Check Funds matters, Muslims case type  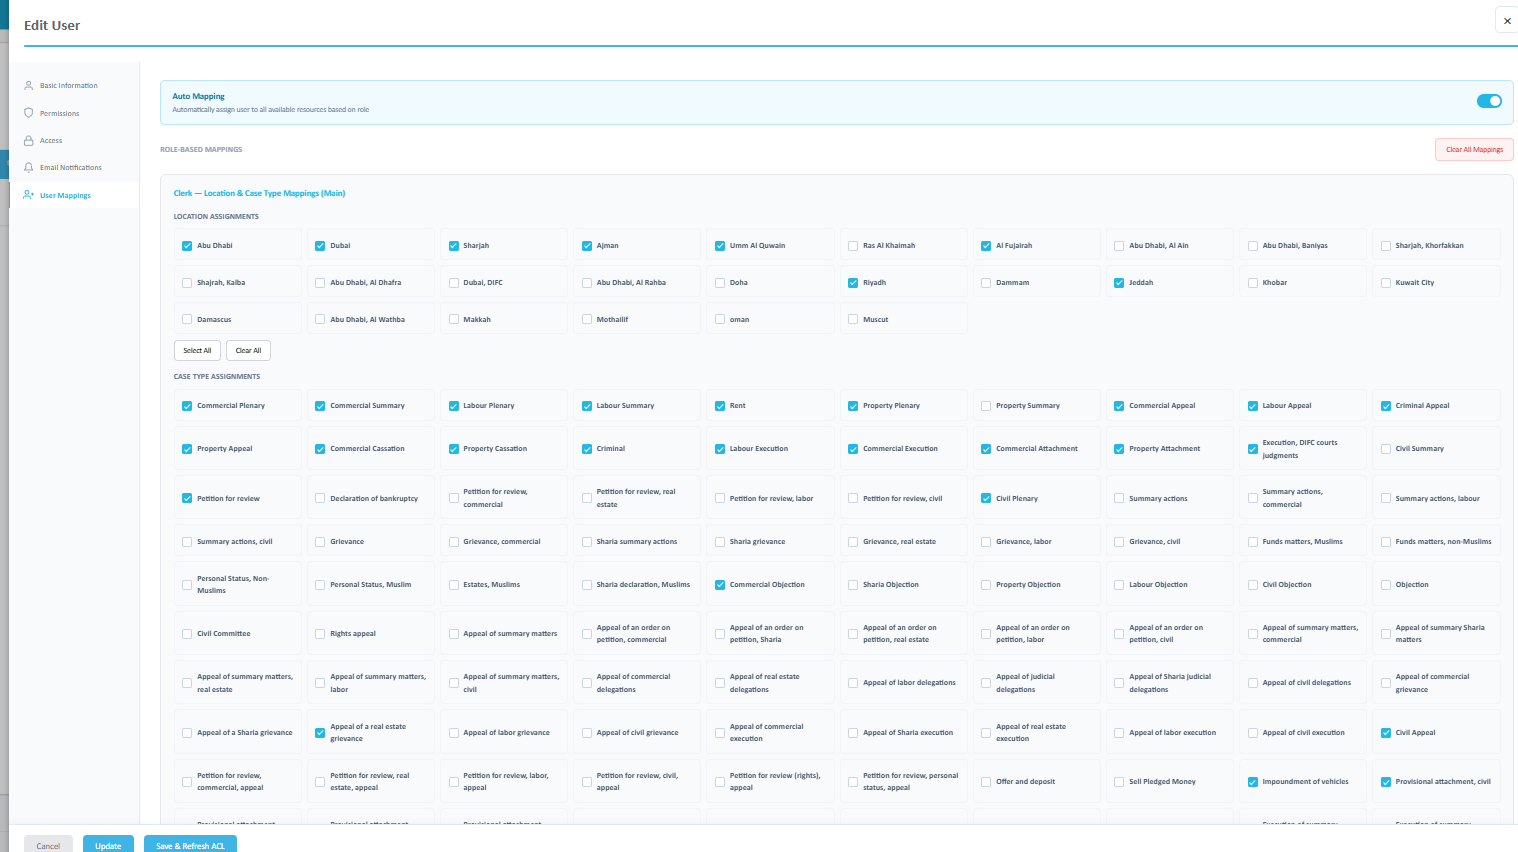point(1253,542)
